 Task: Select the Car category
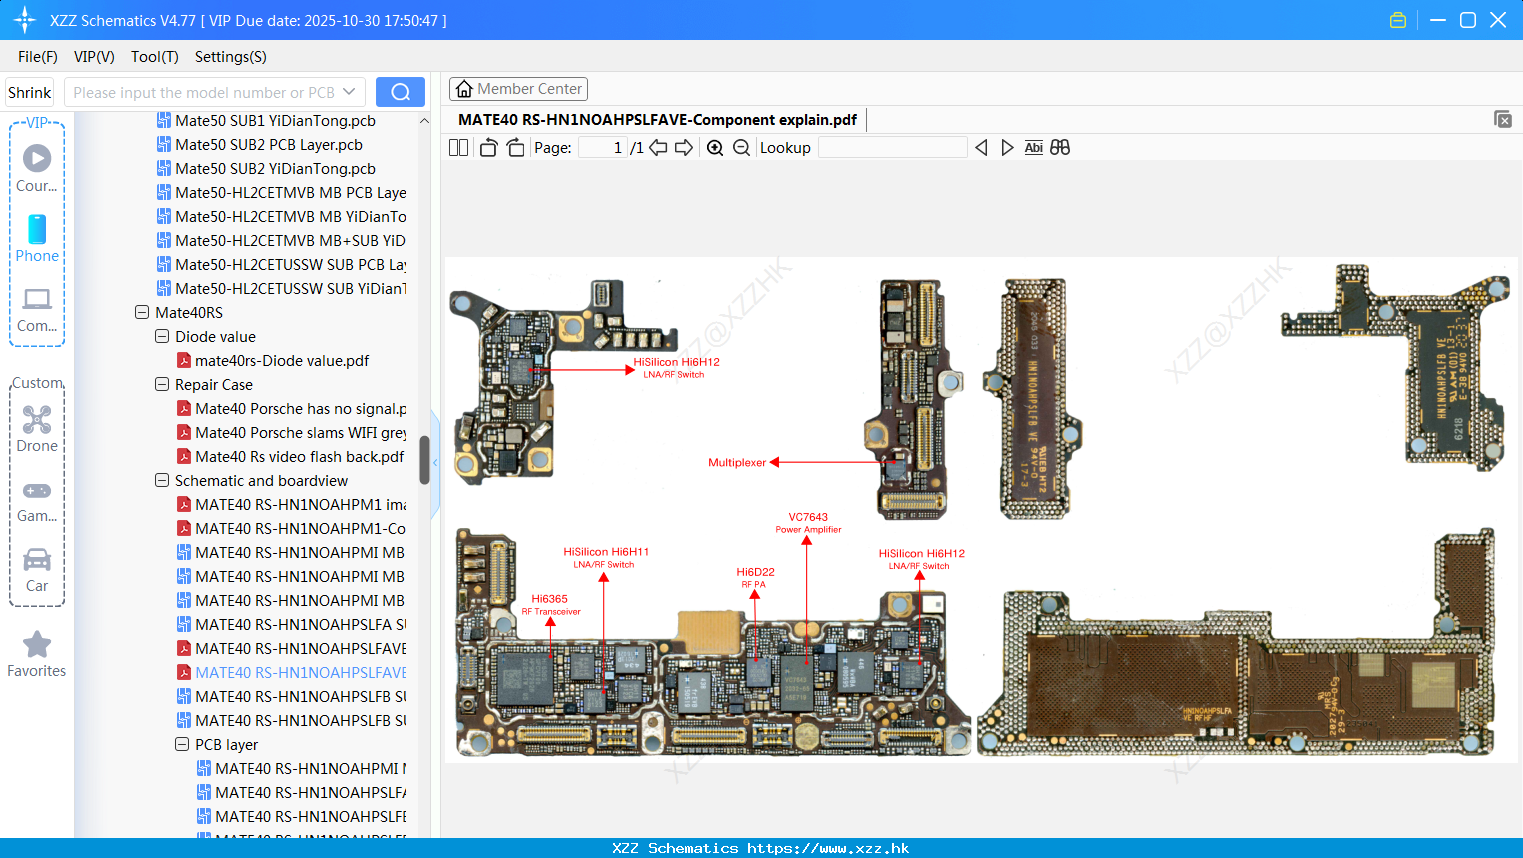pyautogui.click(x=37, y=570)
